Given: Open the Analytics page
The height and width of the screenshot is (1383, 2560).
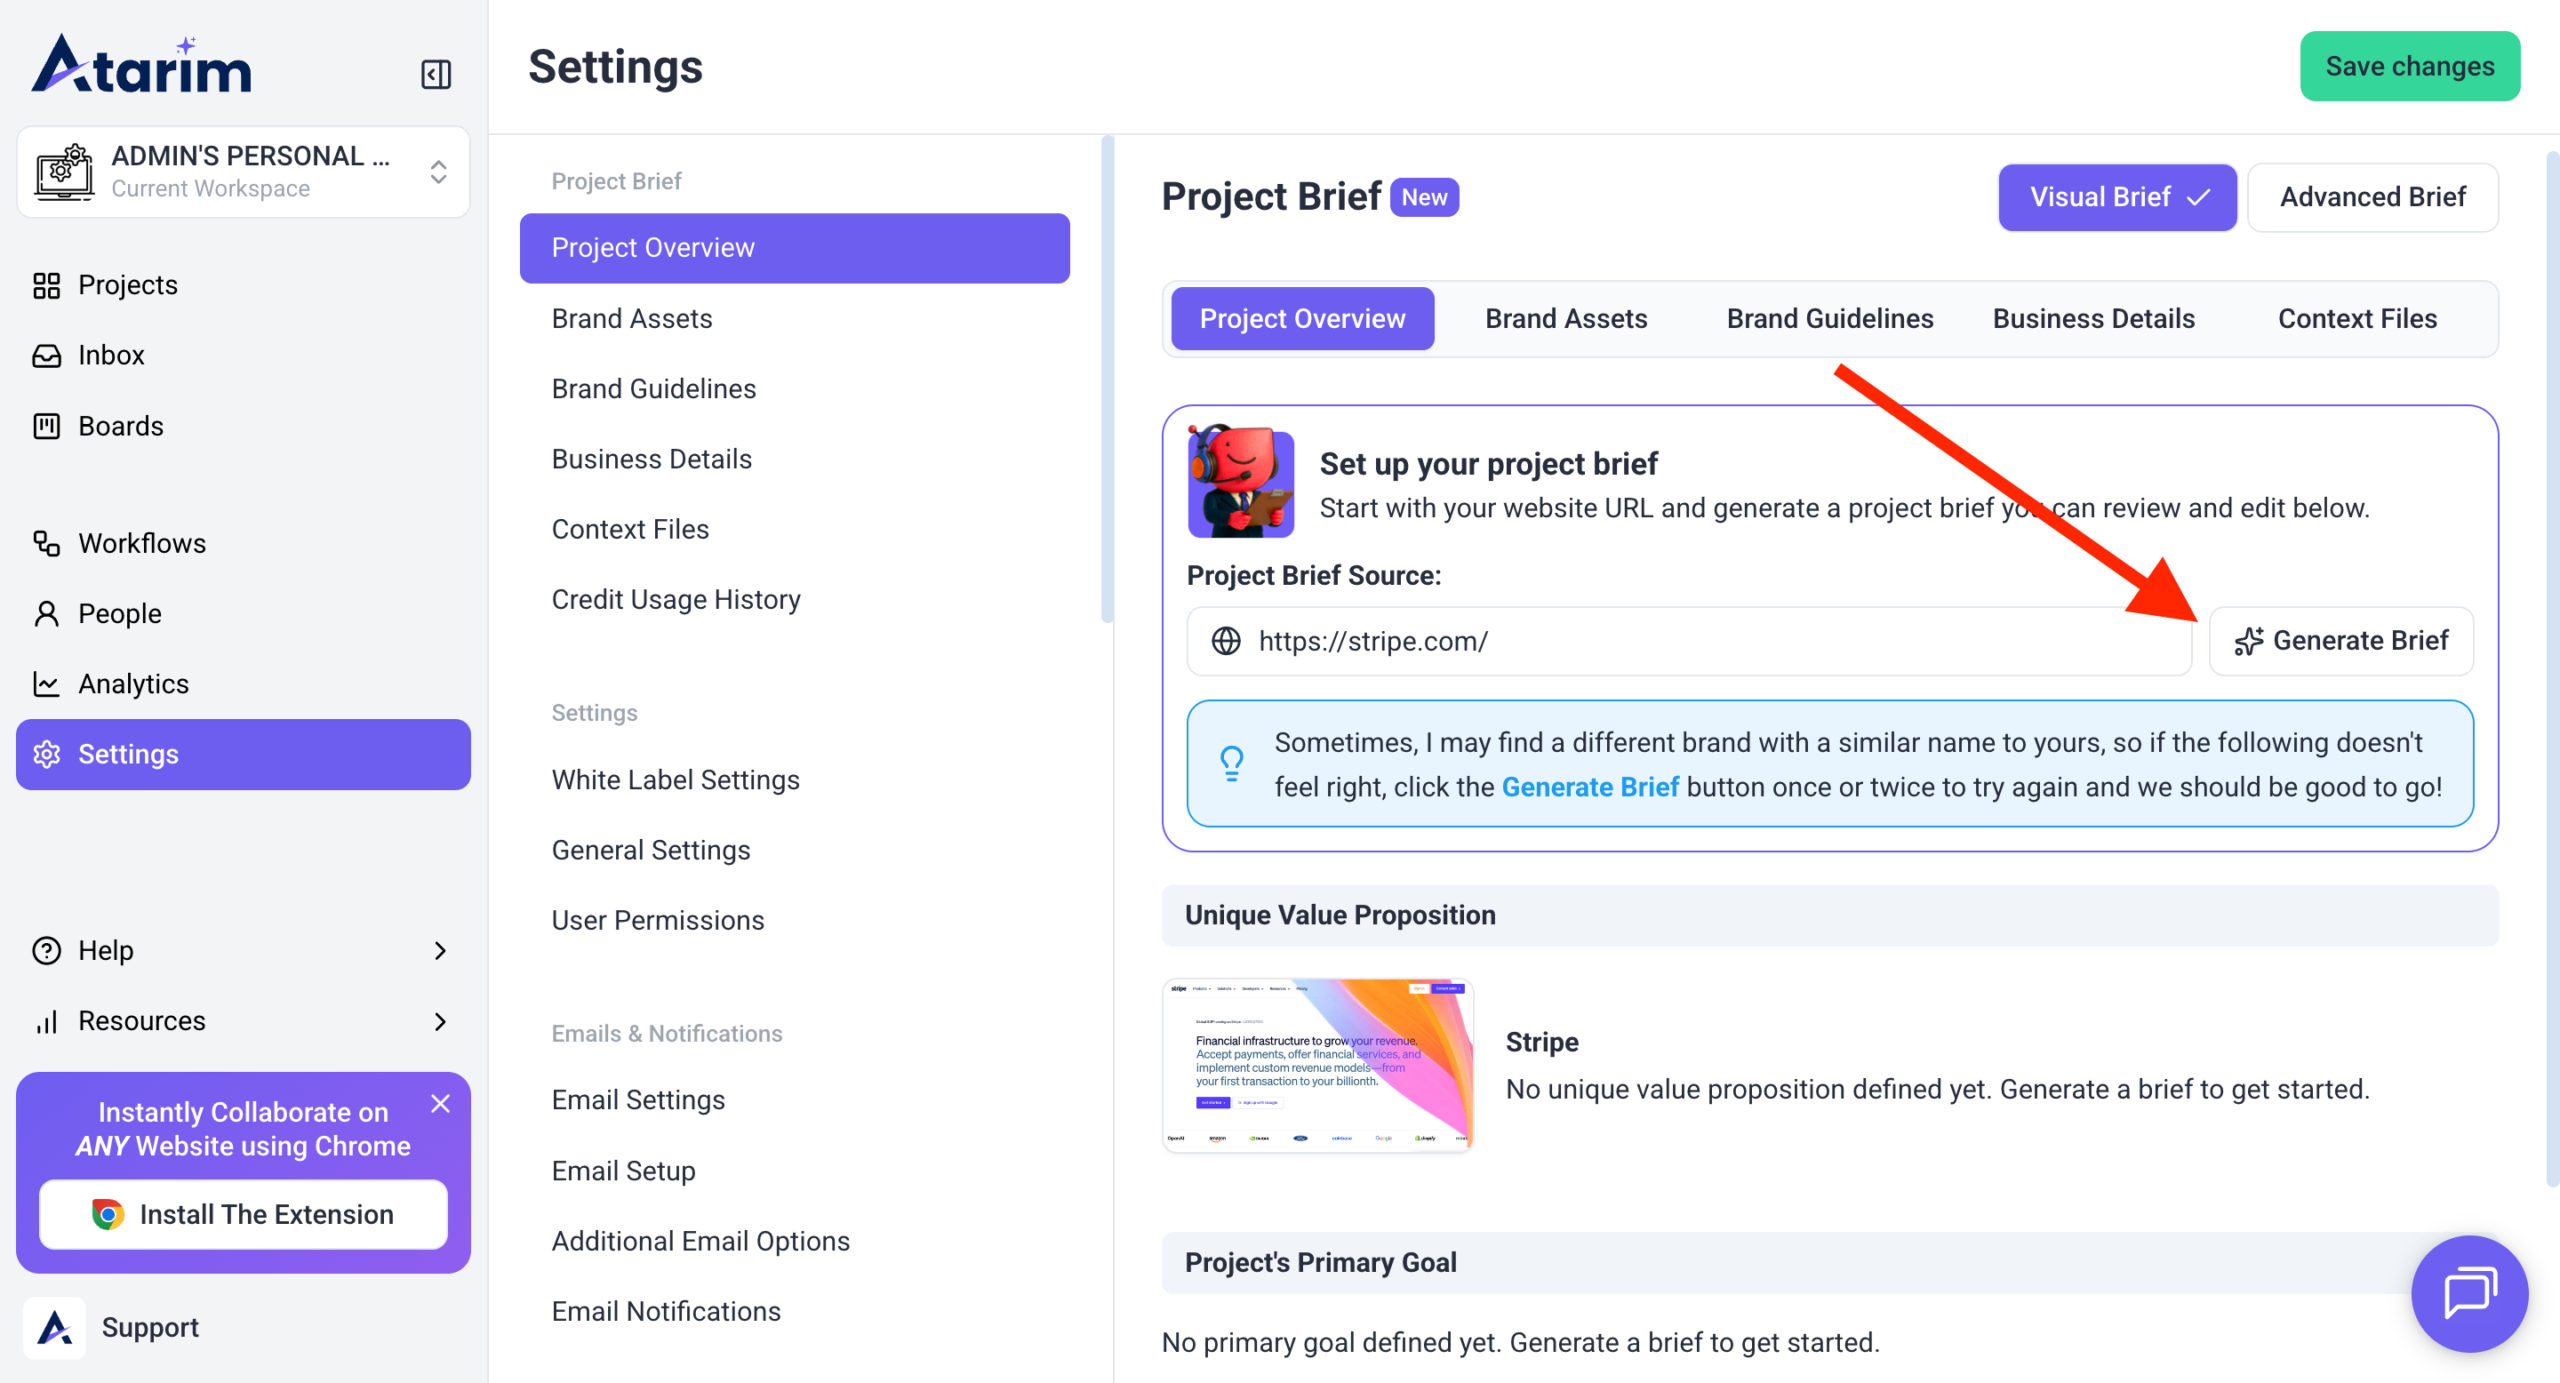Looking at the screenshot, I should (x=133, y=684).
